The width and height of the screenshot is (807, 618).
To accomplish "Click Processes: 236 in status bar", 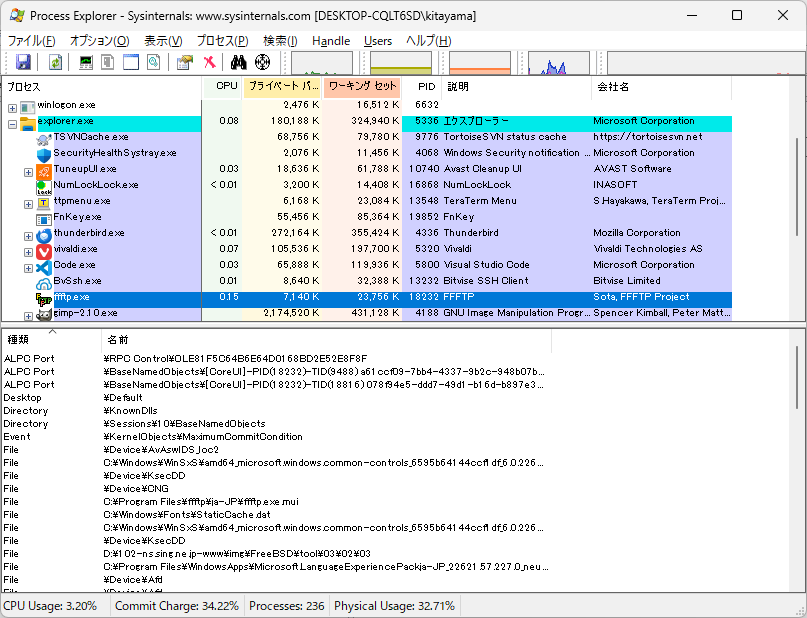I will 287,606.
